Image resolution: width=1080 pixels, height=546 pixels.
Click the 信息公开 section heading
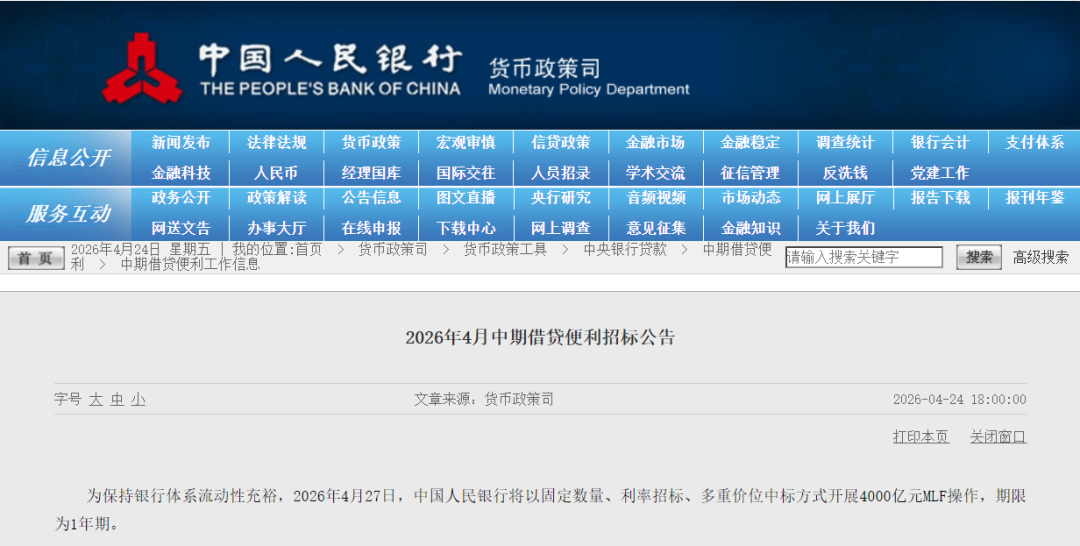point(68,158)
